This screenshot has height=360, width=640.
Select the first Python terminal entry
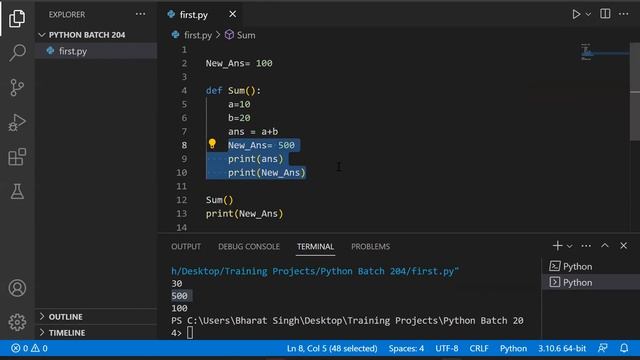click(x=591, y=267)
